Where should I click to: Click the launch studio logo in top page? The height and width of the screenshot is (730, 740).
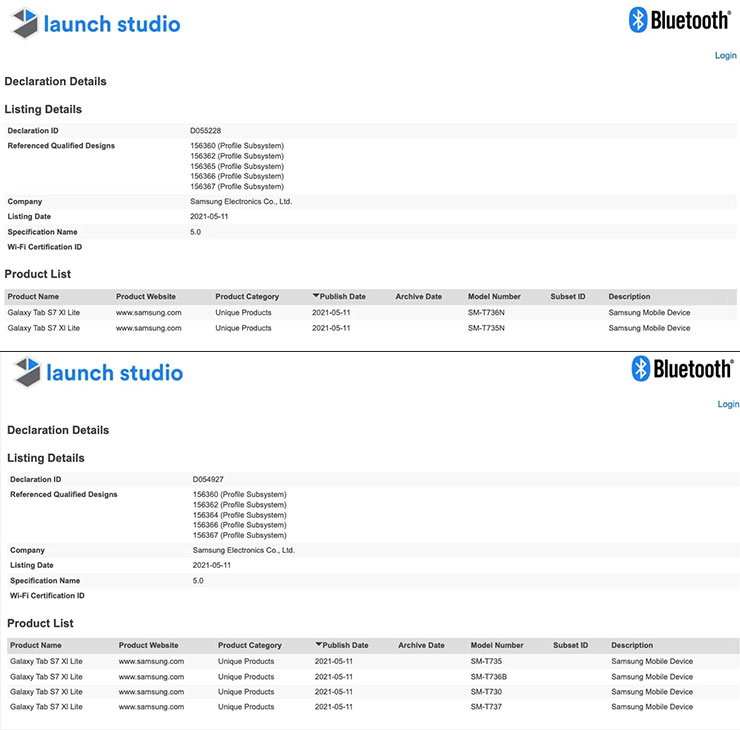tap(96, 24)
